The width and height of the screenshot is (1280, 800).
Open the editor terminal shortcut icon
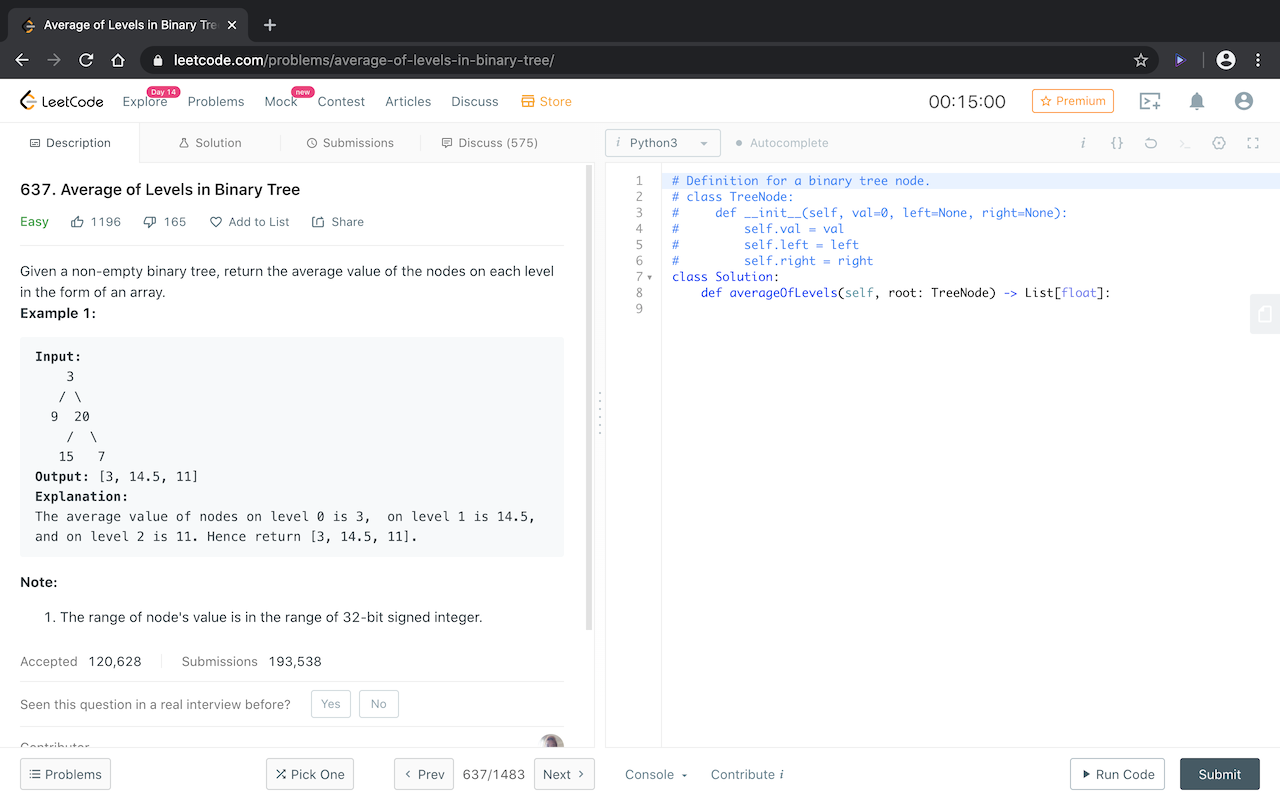click(x=1185, y=143)
